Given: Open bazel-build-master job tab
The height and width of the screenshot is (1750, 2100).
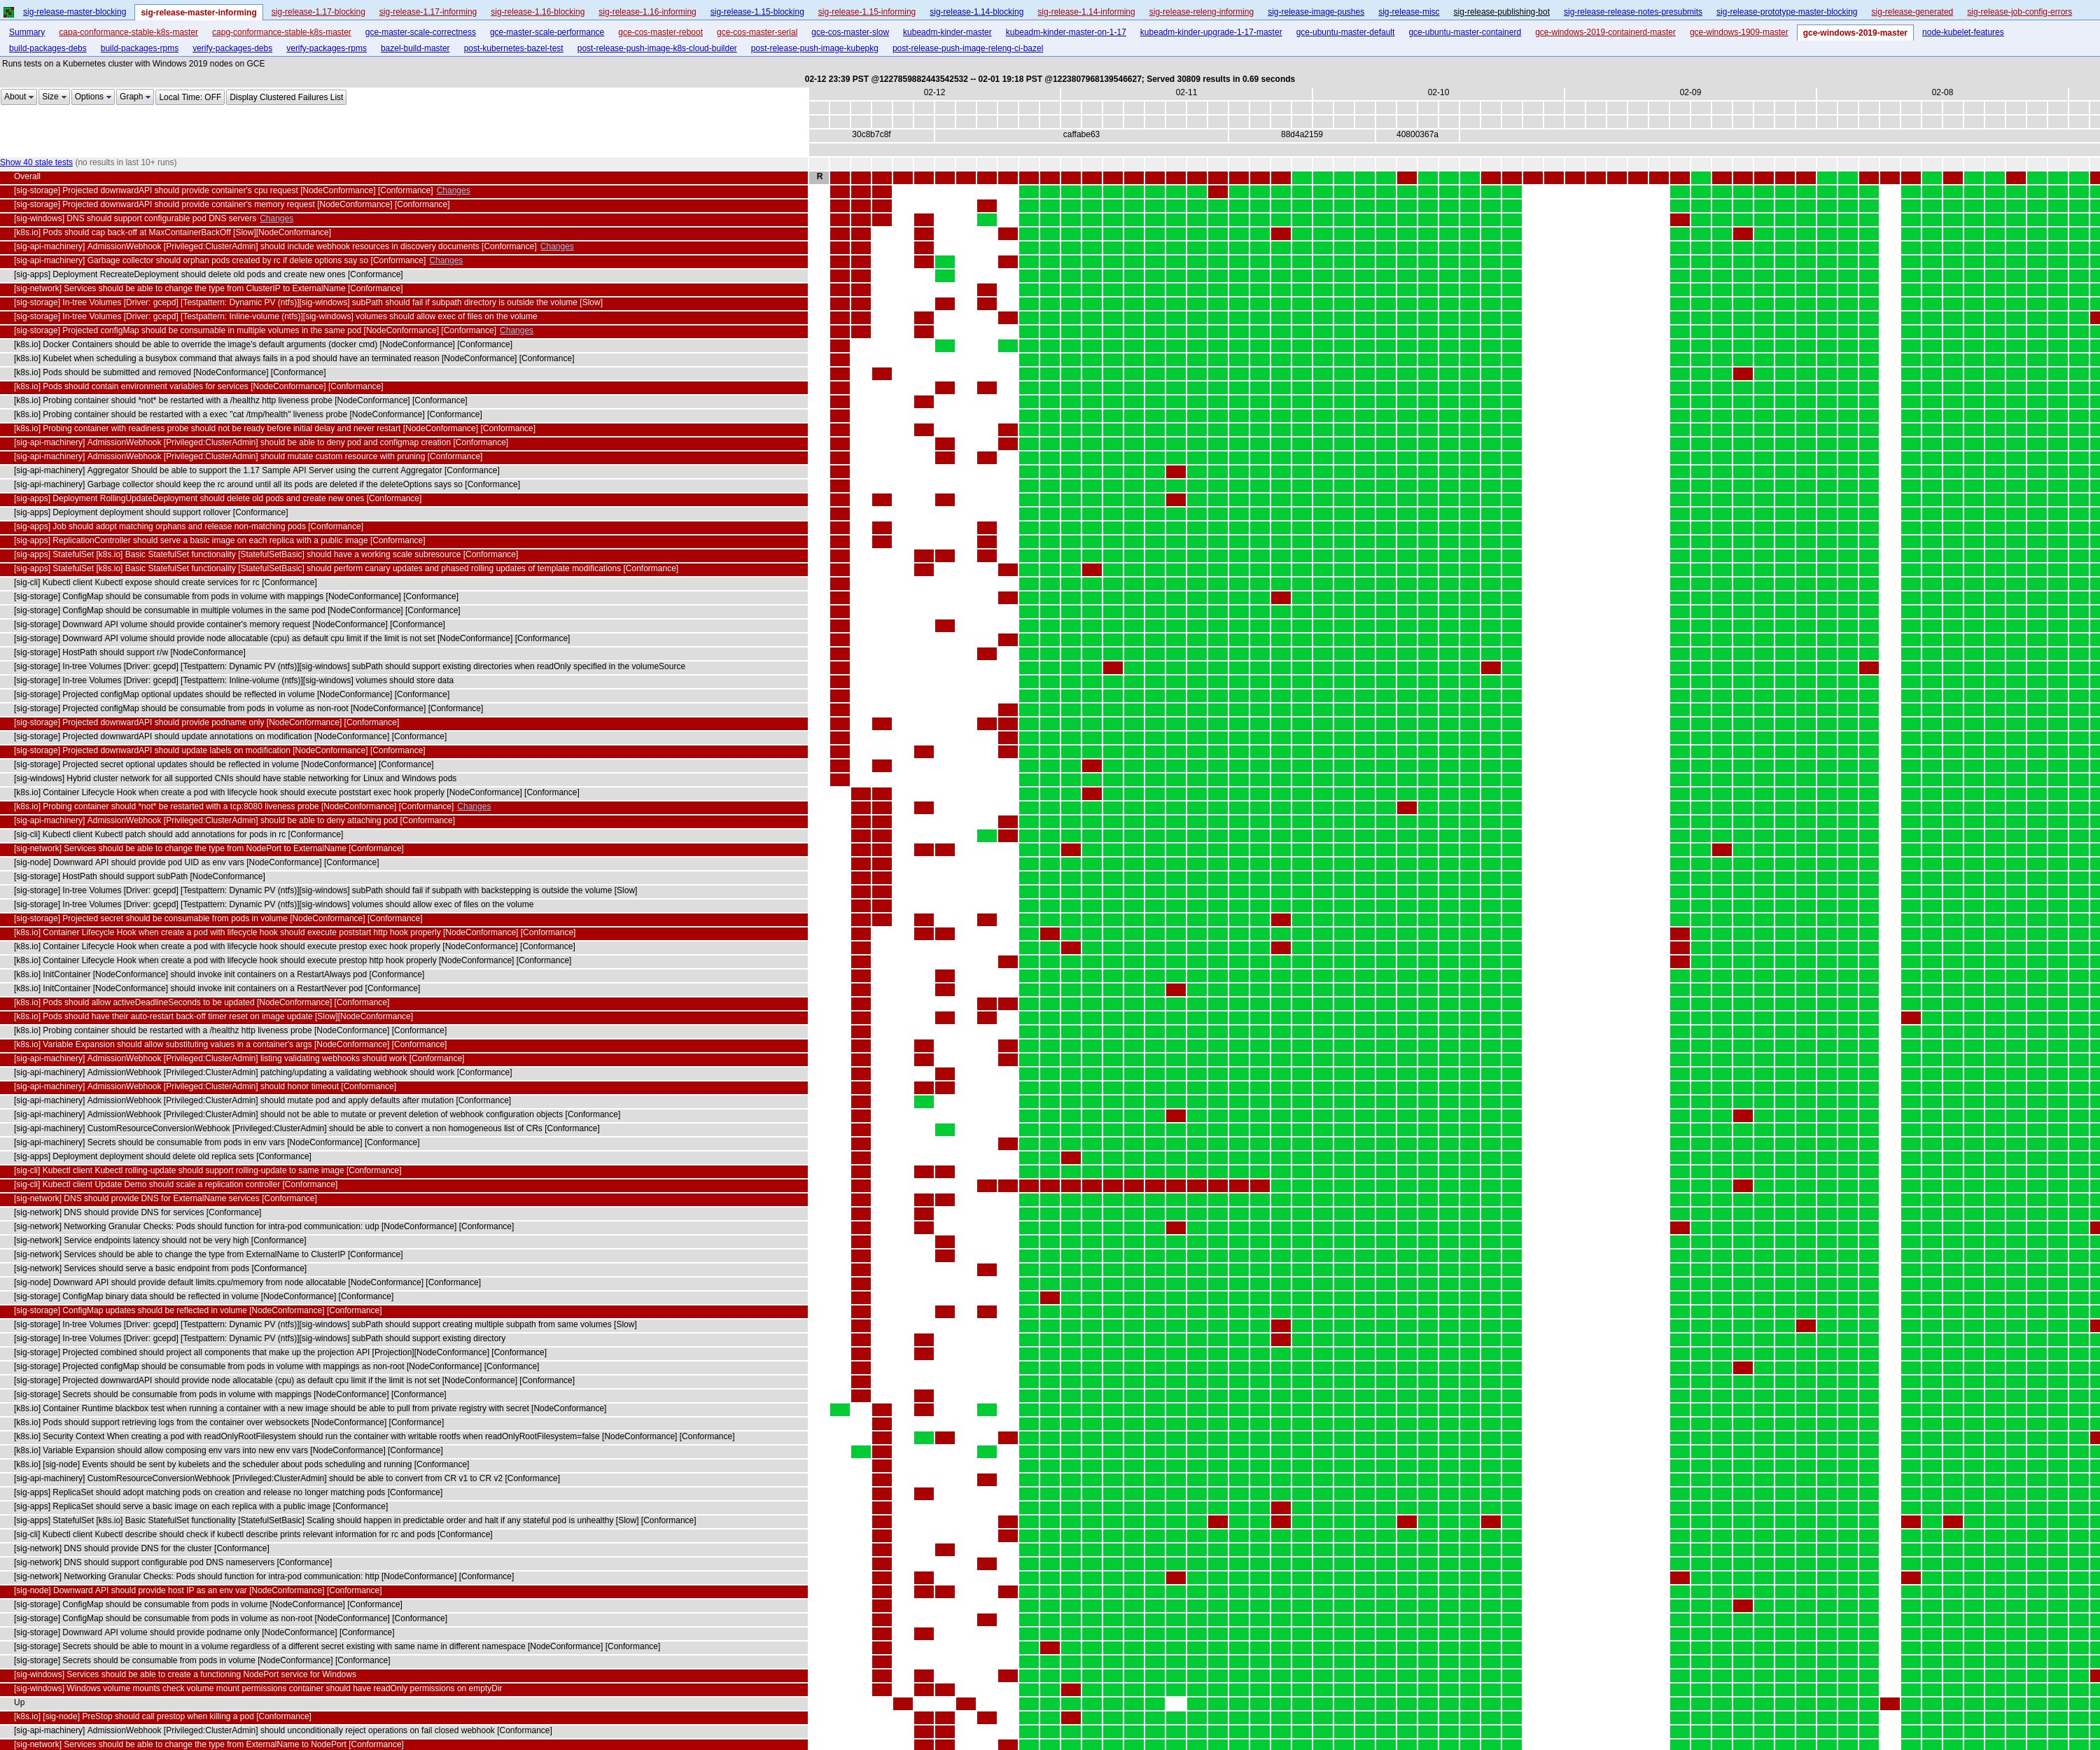Looking at the screenshot, I should (x=415, y=48).
